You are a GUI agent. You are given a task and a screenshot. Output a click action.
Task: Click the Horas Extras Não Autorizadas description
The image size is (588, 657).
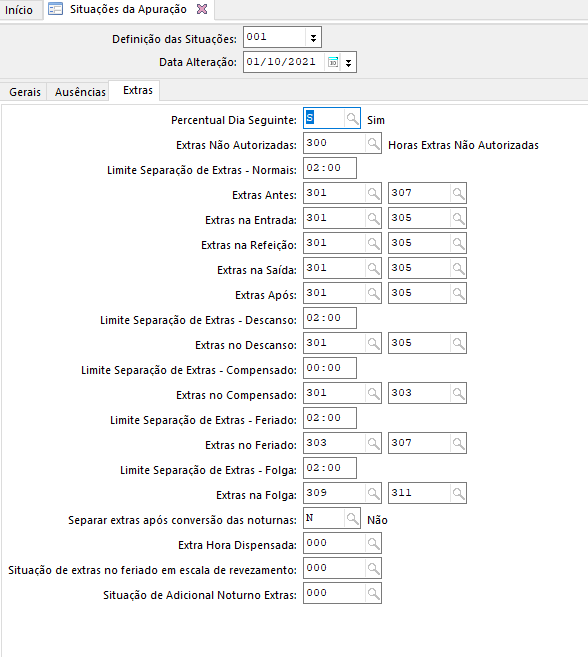click(x=463, y=145)
